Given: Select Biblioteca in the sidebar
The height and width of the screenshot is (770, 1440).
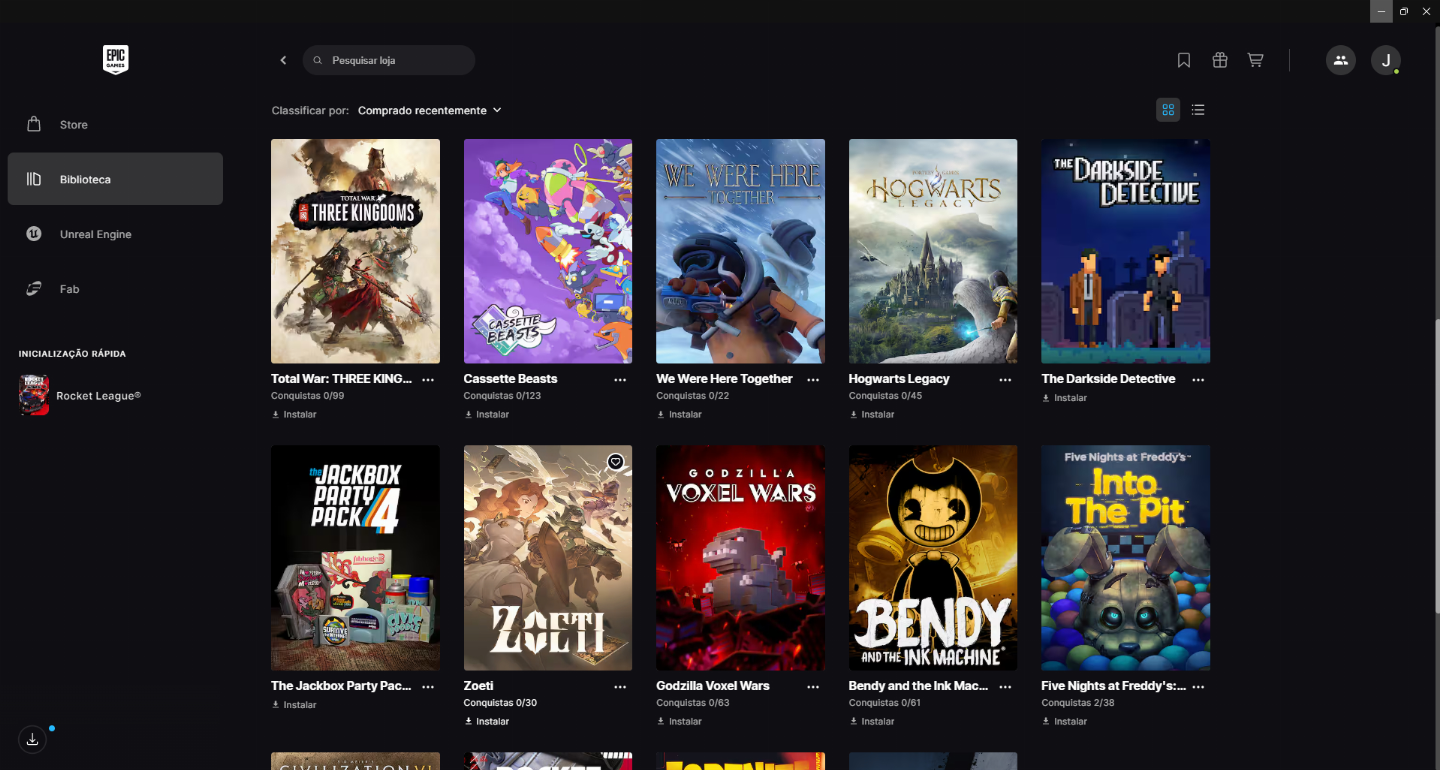Looking at the screenshot, I should coord(115,179).
